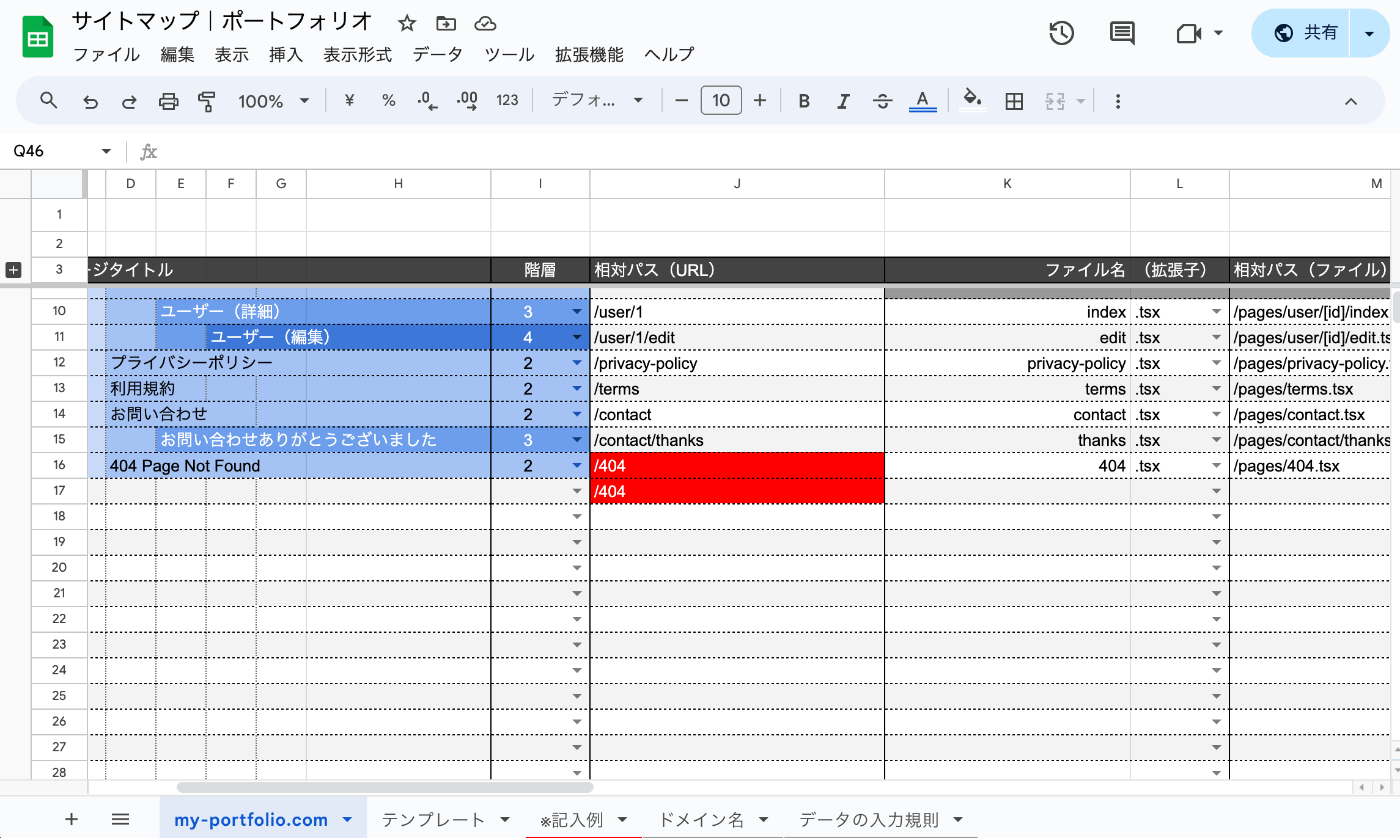Open the video call dropdown arrow

(x=1218, y=33)
